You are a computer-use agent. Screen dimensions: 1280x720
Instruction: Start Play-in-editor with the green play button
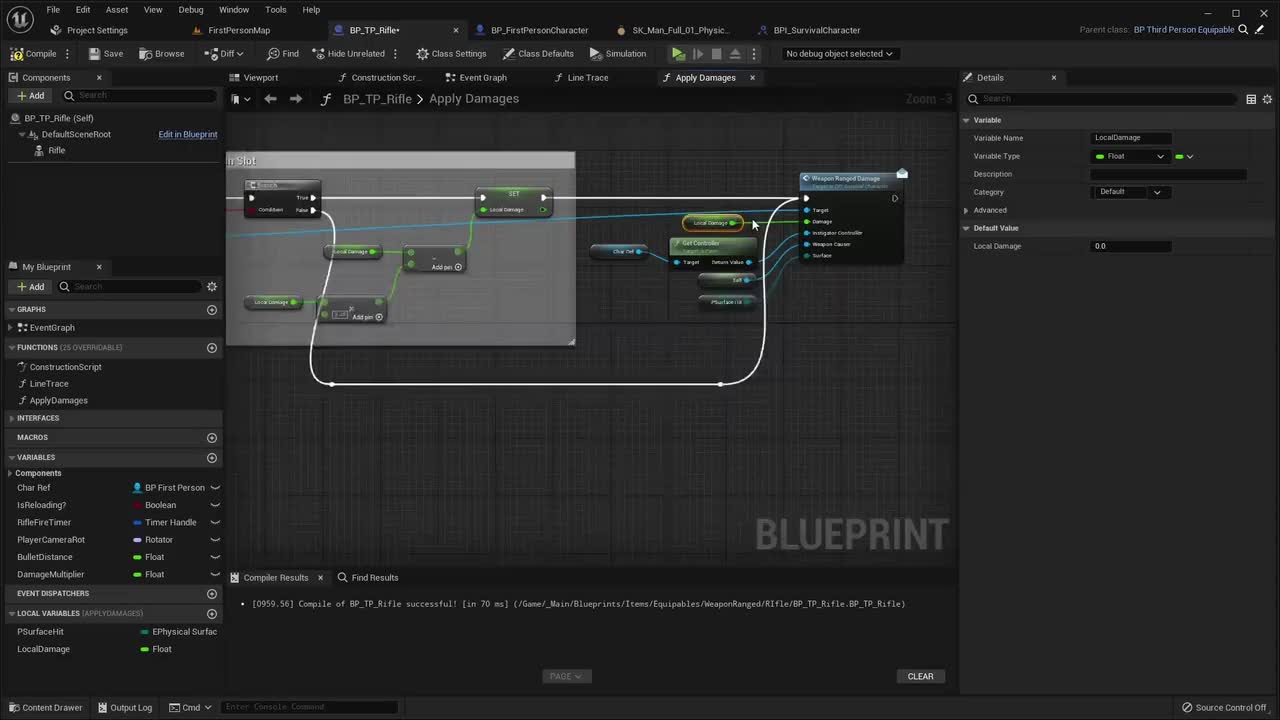678,54
